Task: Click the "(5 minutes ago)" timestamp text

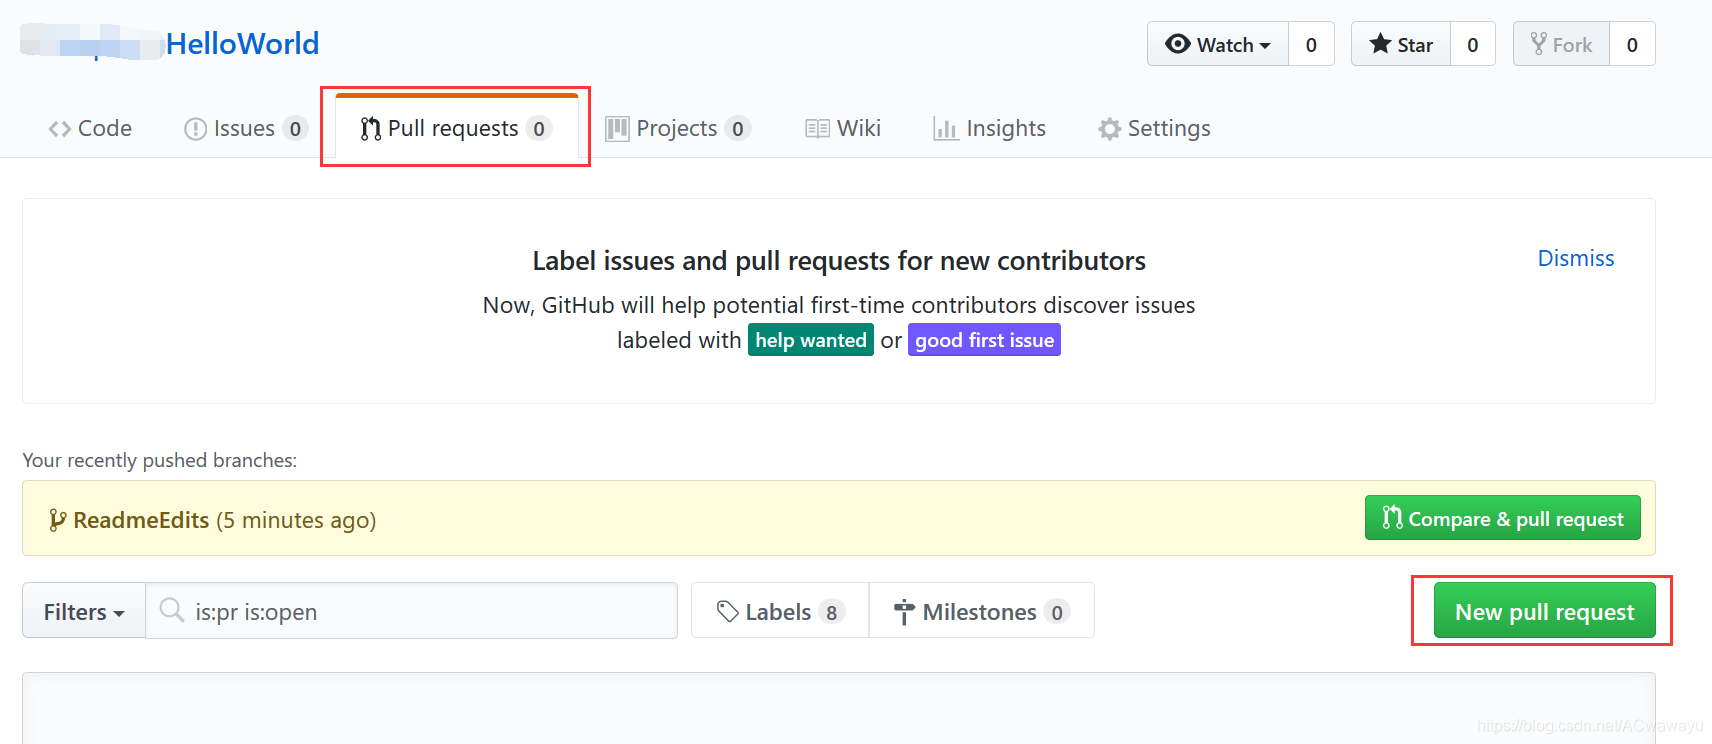Action: 296,520
